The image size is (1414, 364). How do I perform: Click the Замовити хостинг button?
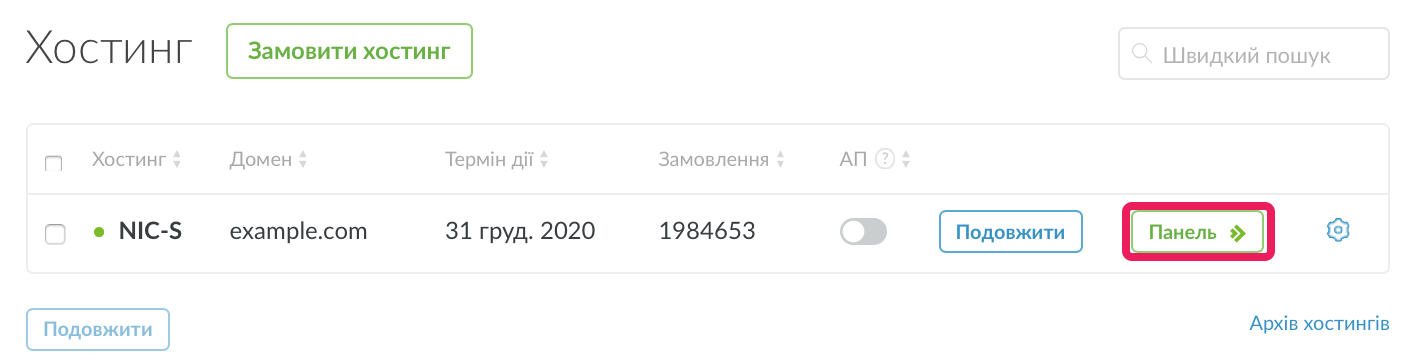[x=349, y=51]
